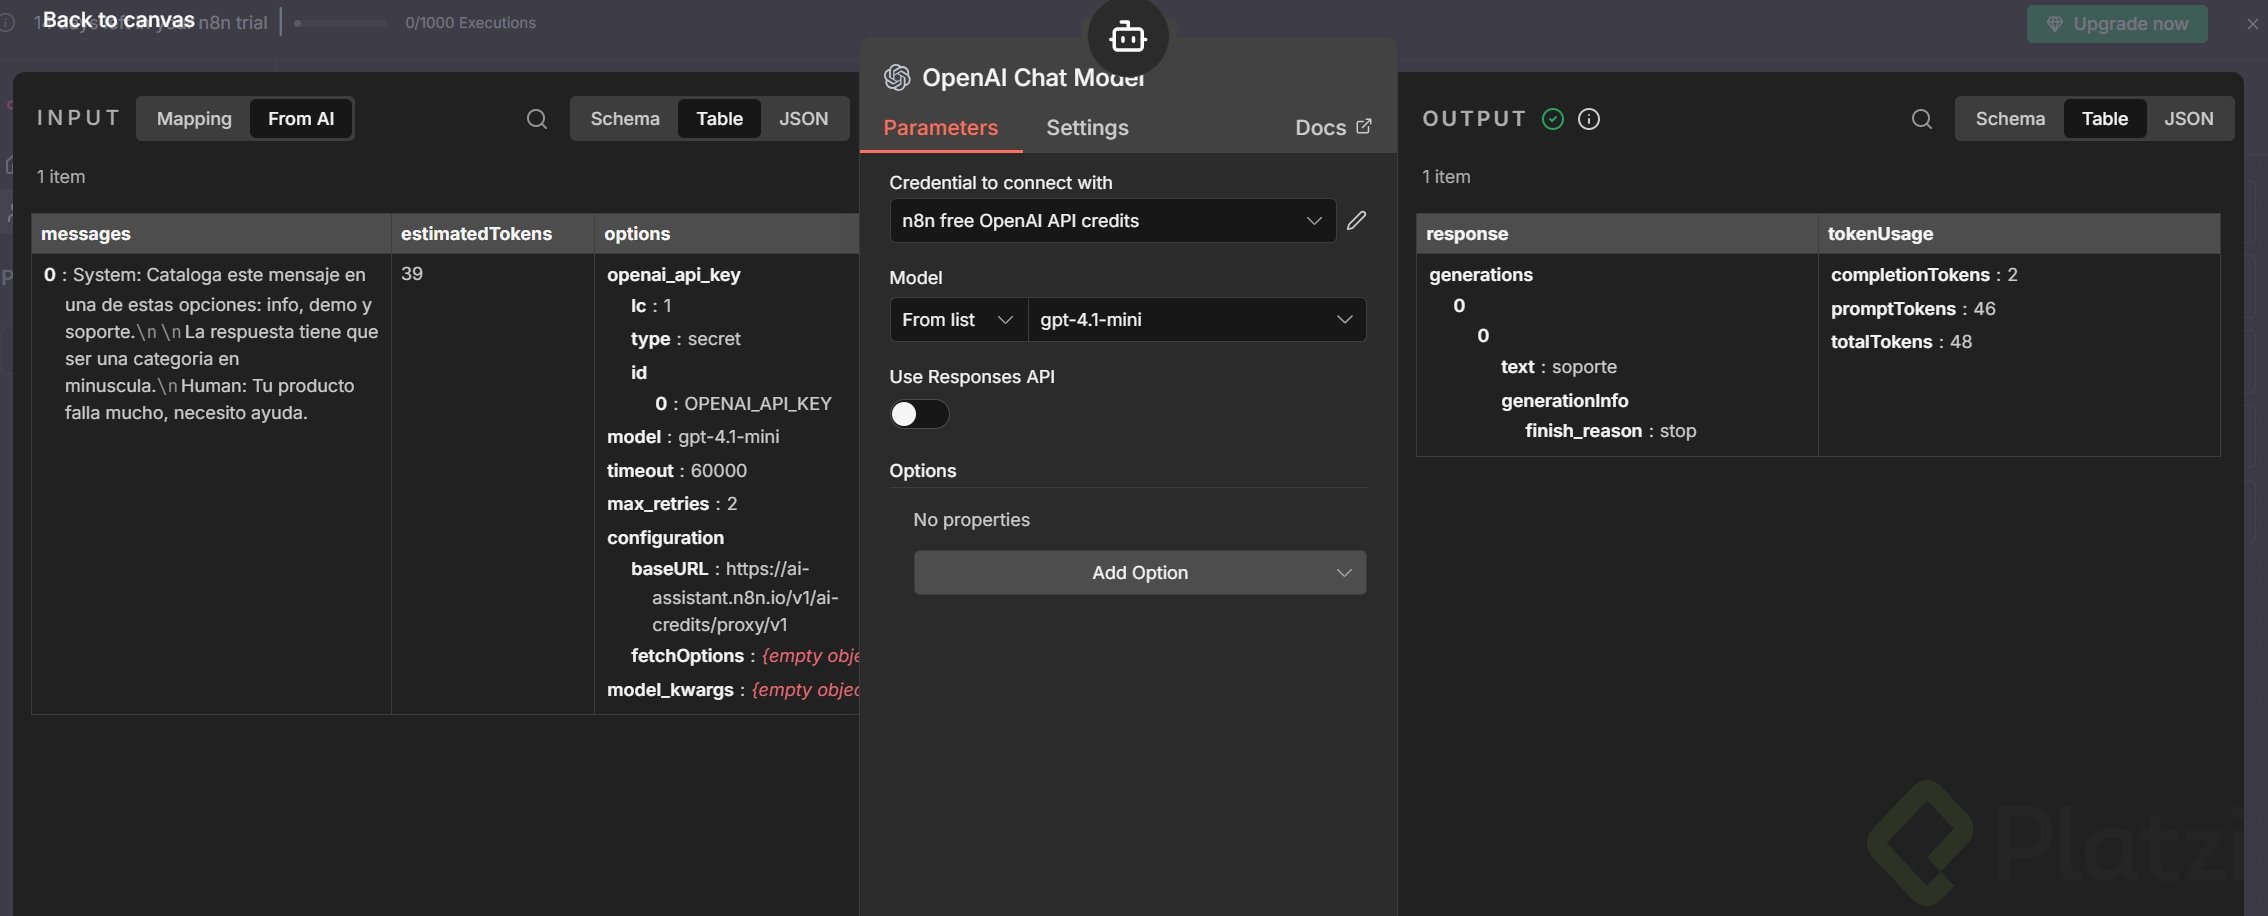The width and height of the screenshot is (2268, 916).
Task: Open Docs external link
Action: click(1333, 127)
